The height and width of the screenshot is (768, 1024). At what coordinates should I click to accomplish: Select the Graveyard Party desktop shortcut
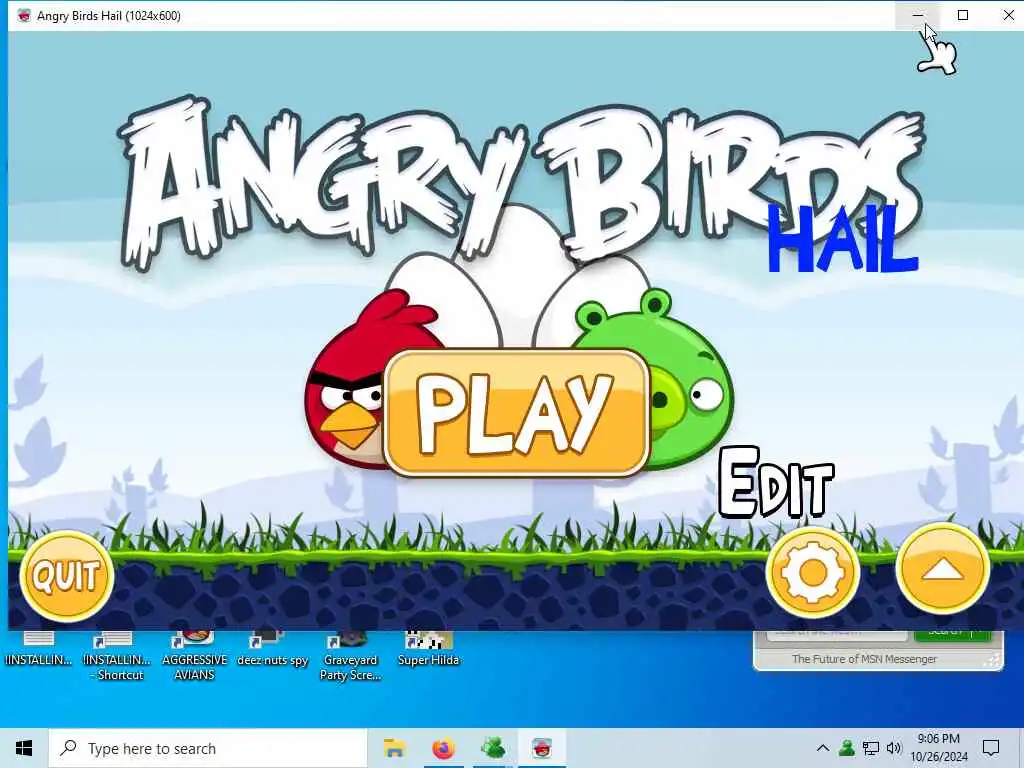[x=350, y=658]
